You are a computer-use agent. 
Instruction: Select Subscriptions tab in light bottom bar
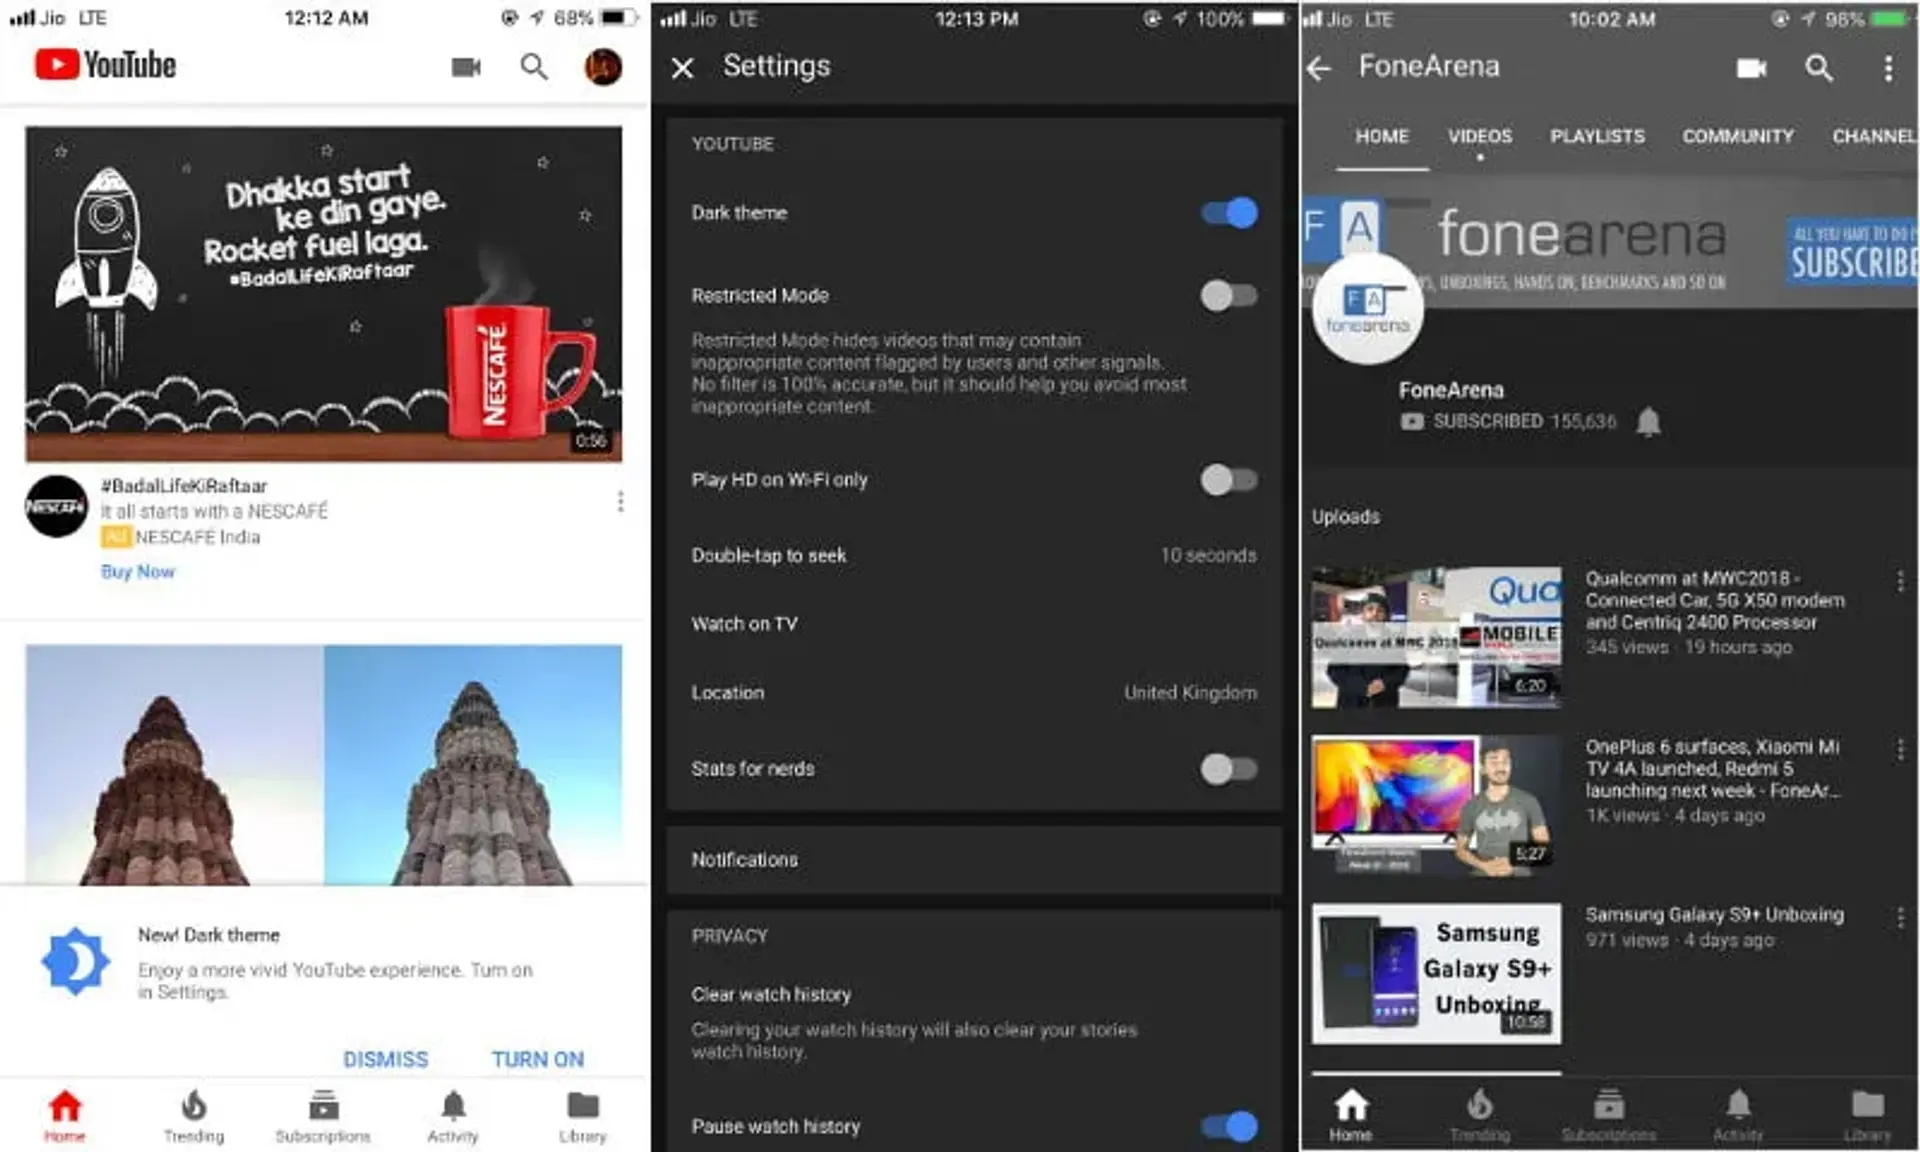point(323,1115)
